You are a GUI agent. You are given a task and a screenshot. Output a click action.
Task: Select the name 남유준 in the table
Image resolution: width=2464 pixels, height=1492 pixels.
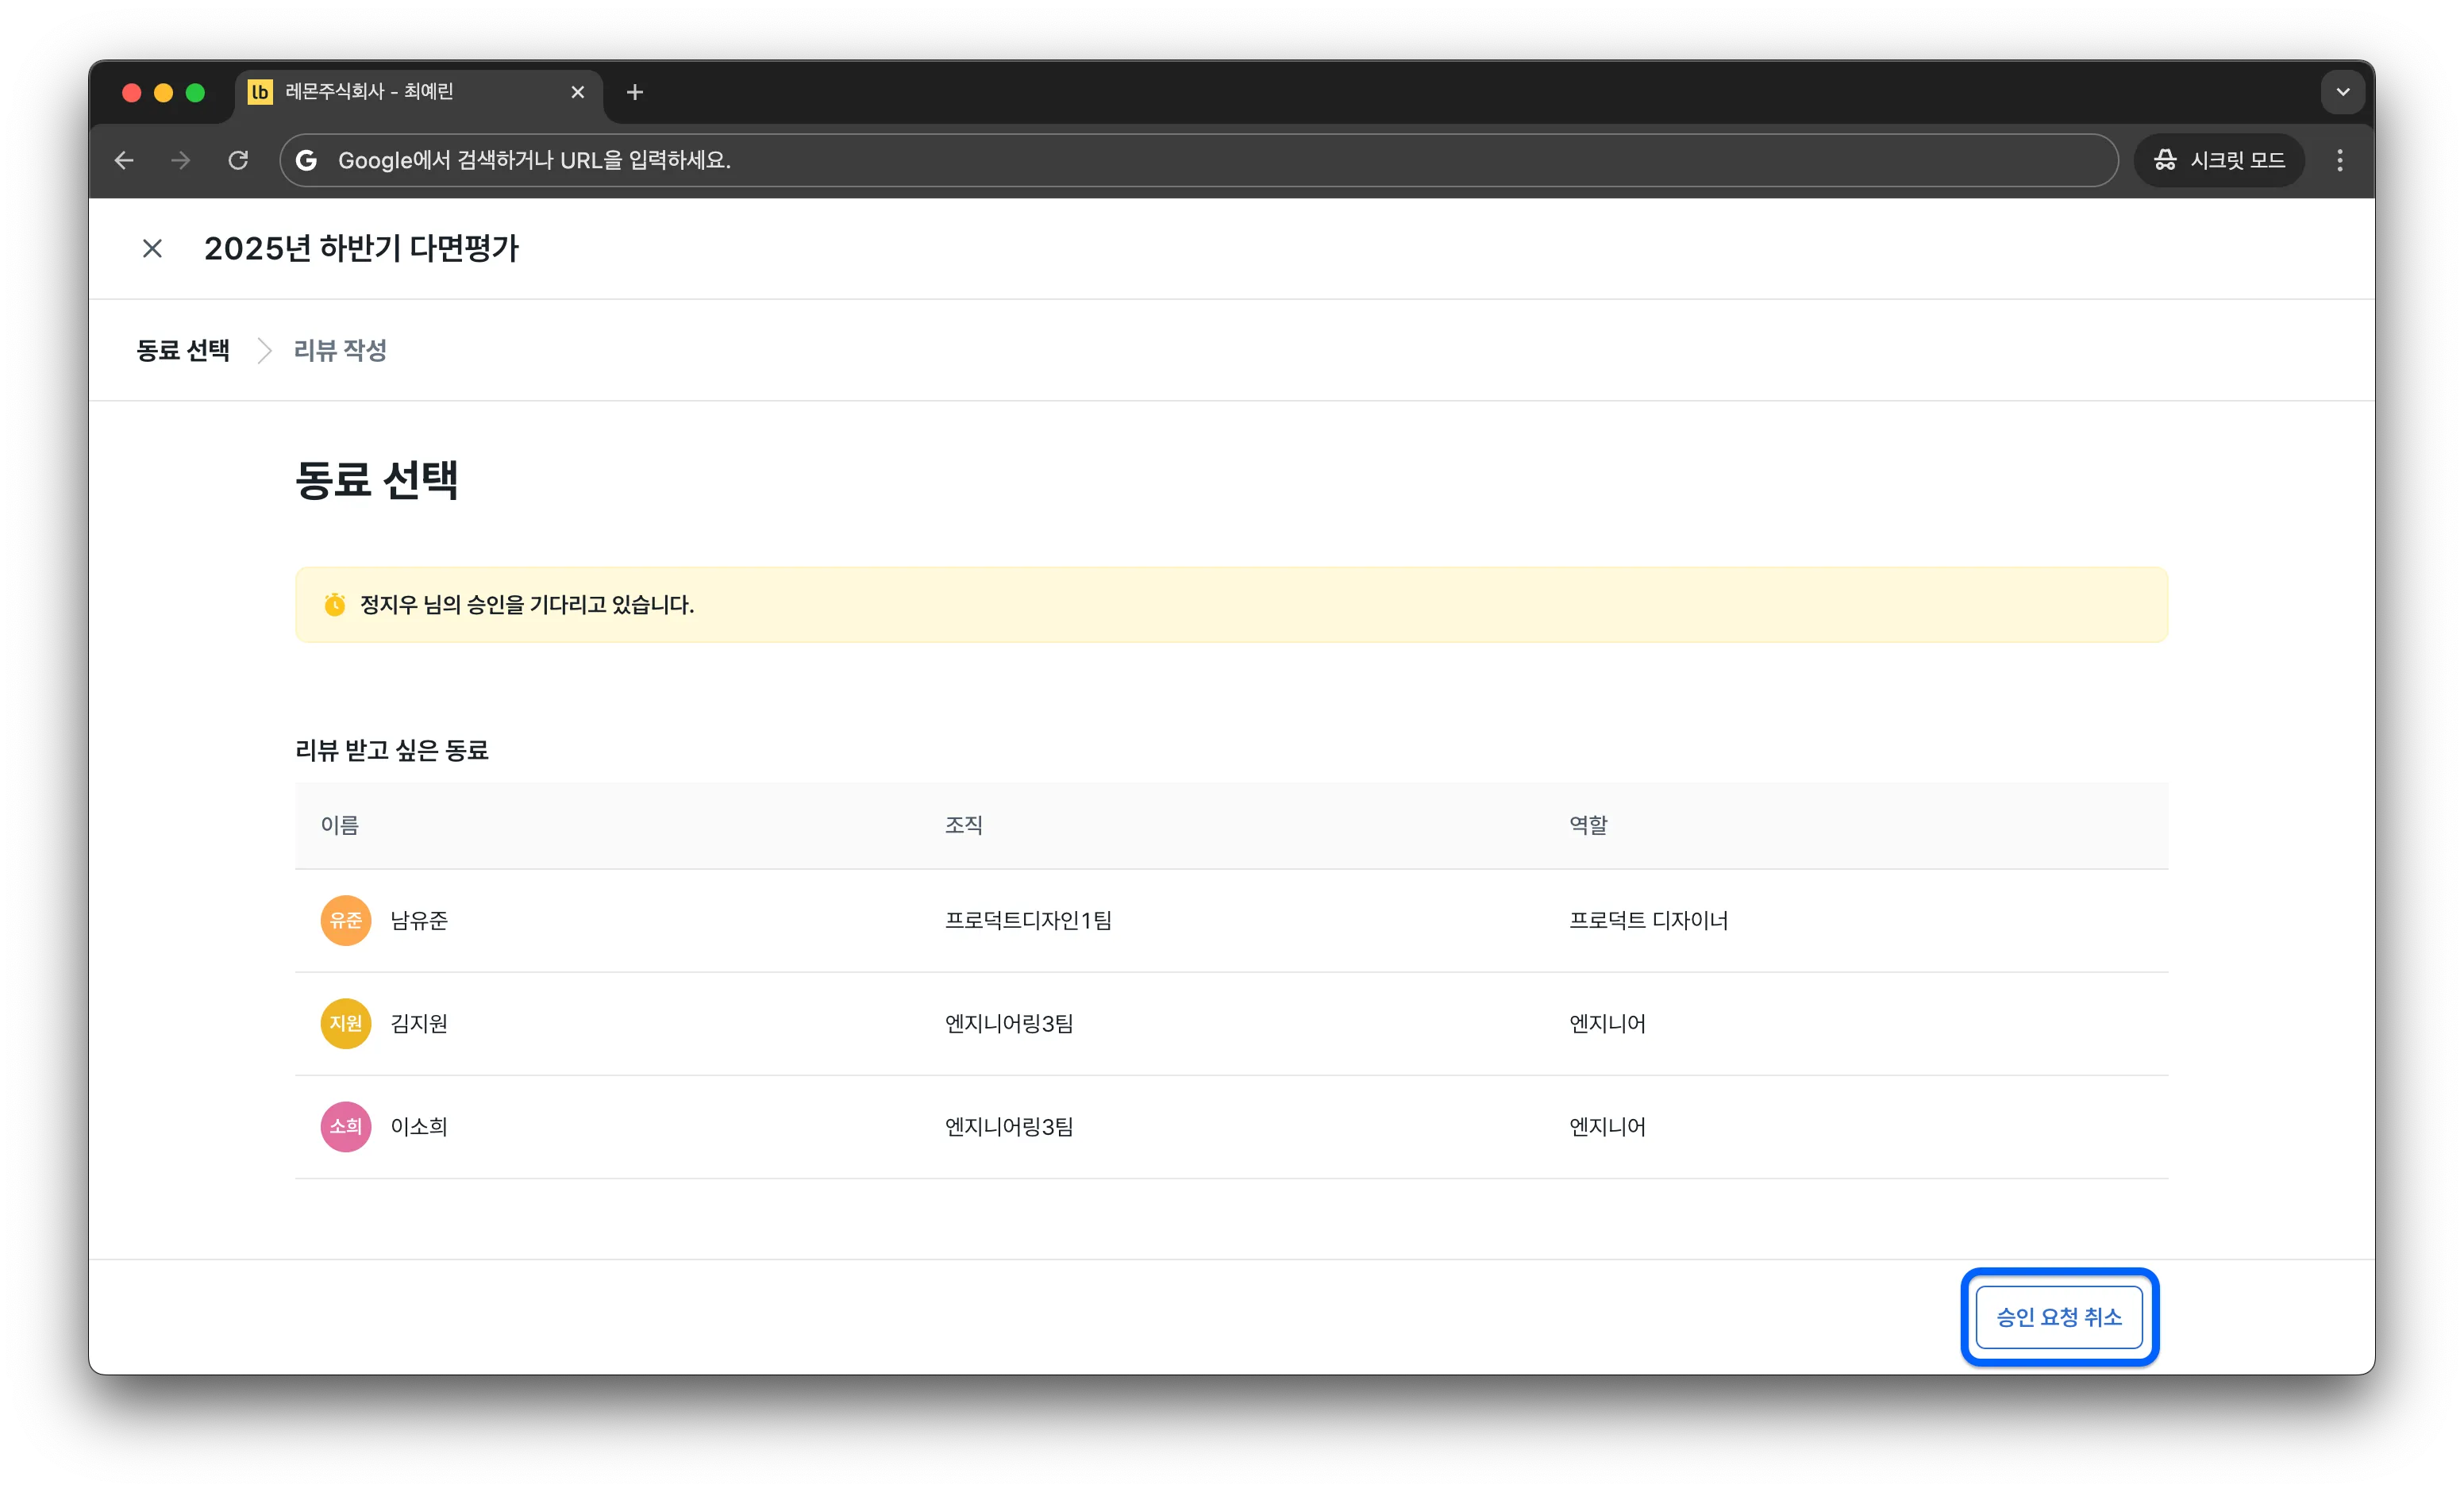[419, 920]
